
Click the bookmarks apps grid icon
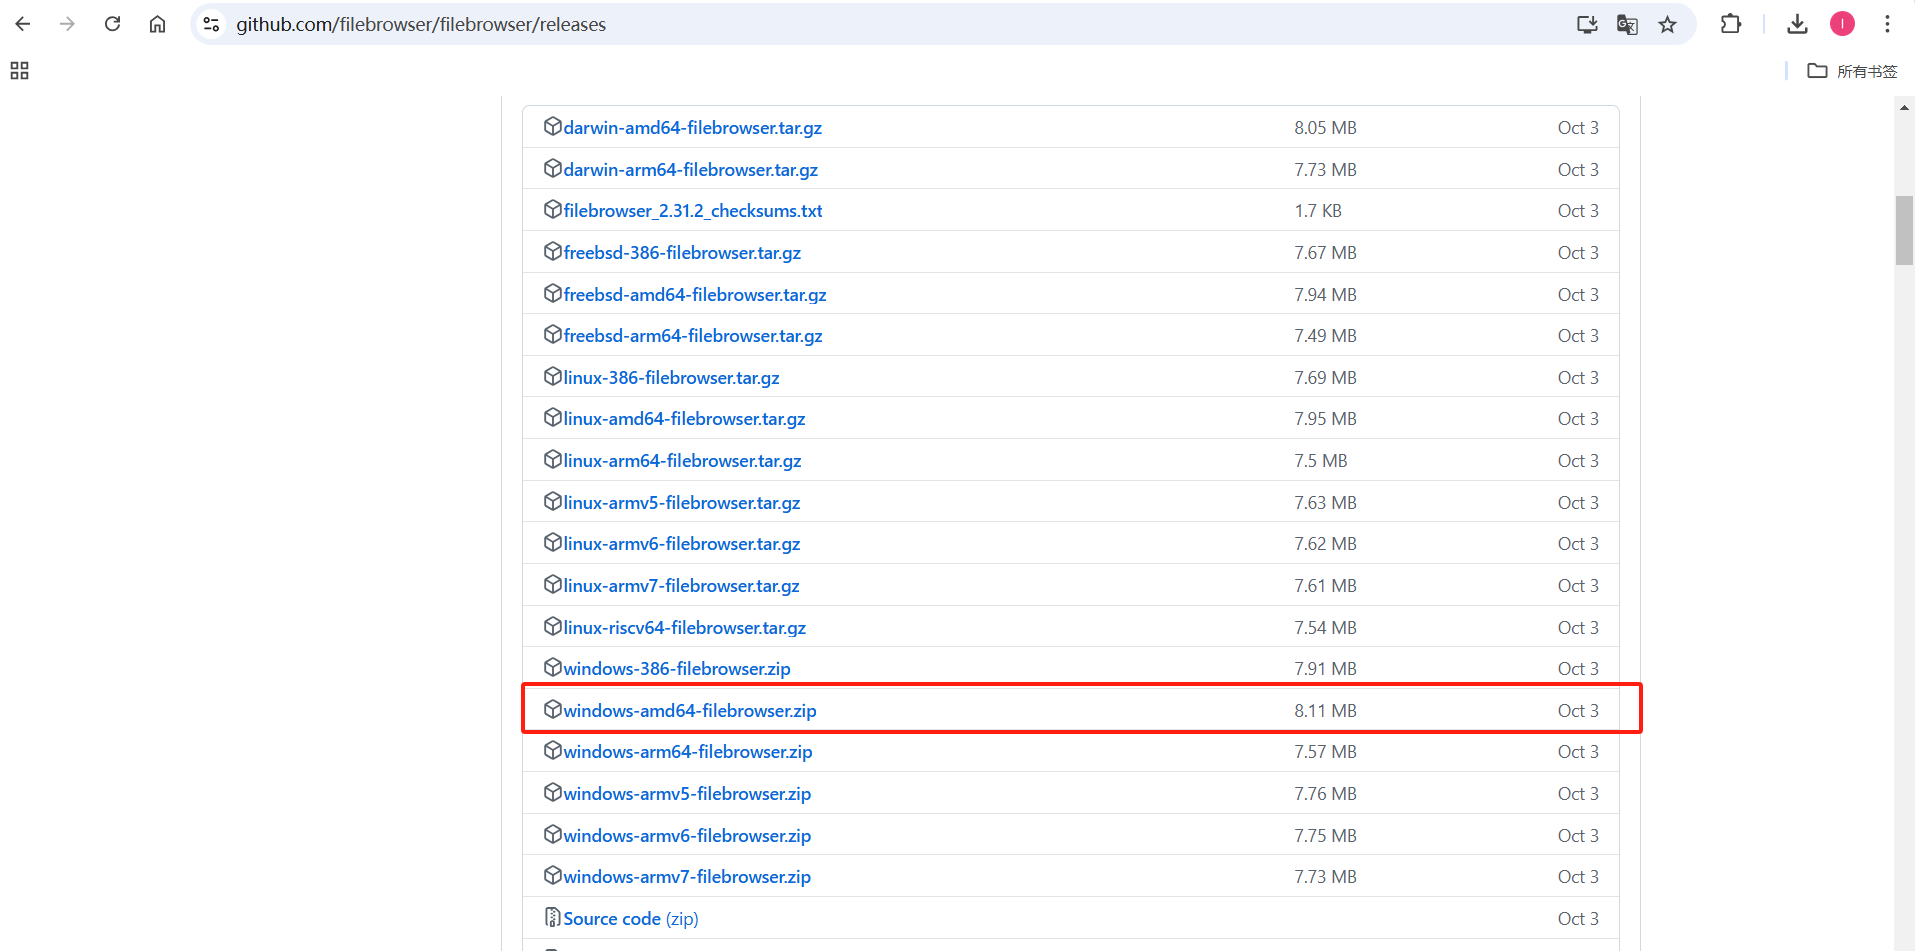(x=18, y=70)
